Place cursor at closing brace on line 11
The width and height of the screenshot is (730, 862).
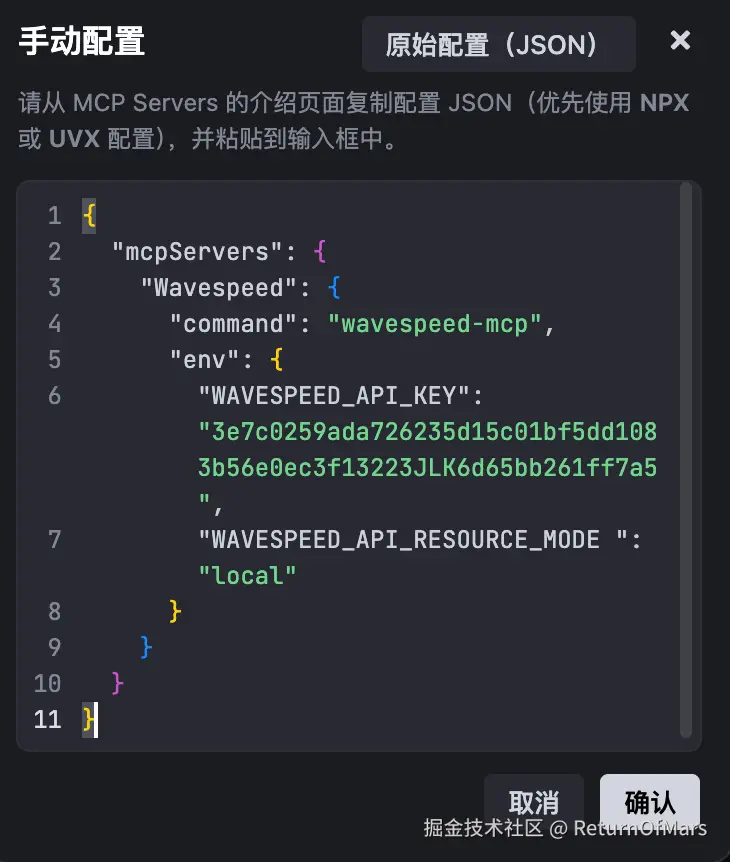89,720
